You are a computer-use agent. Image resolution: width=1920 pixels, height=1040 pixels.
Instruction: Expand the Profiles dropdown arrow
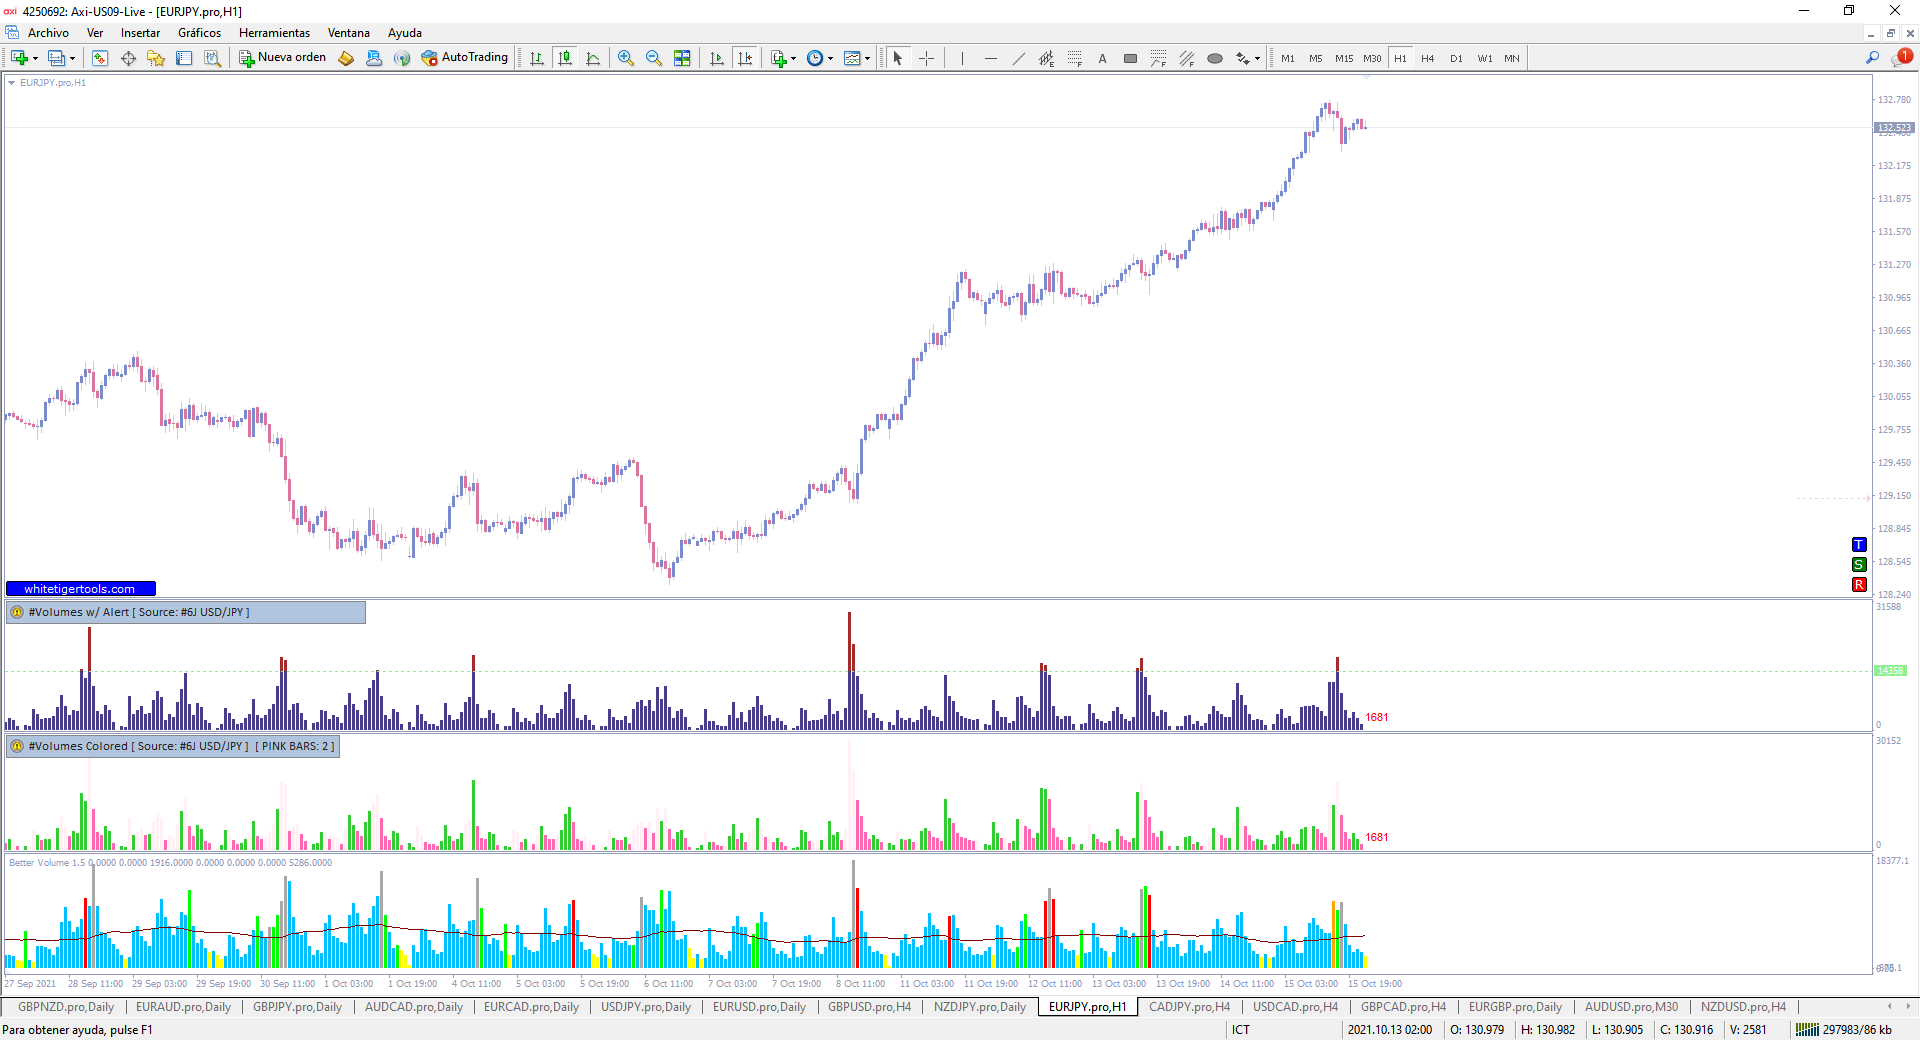(72, 59)
